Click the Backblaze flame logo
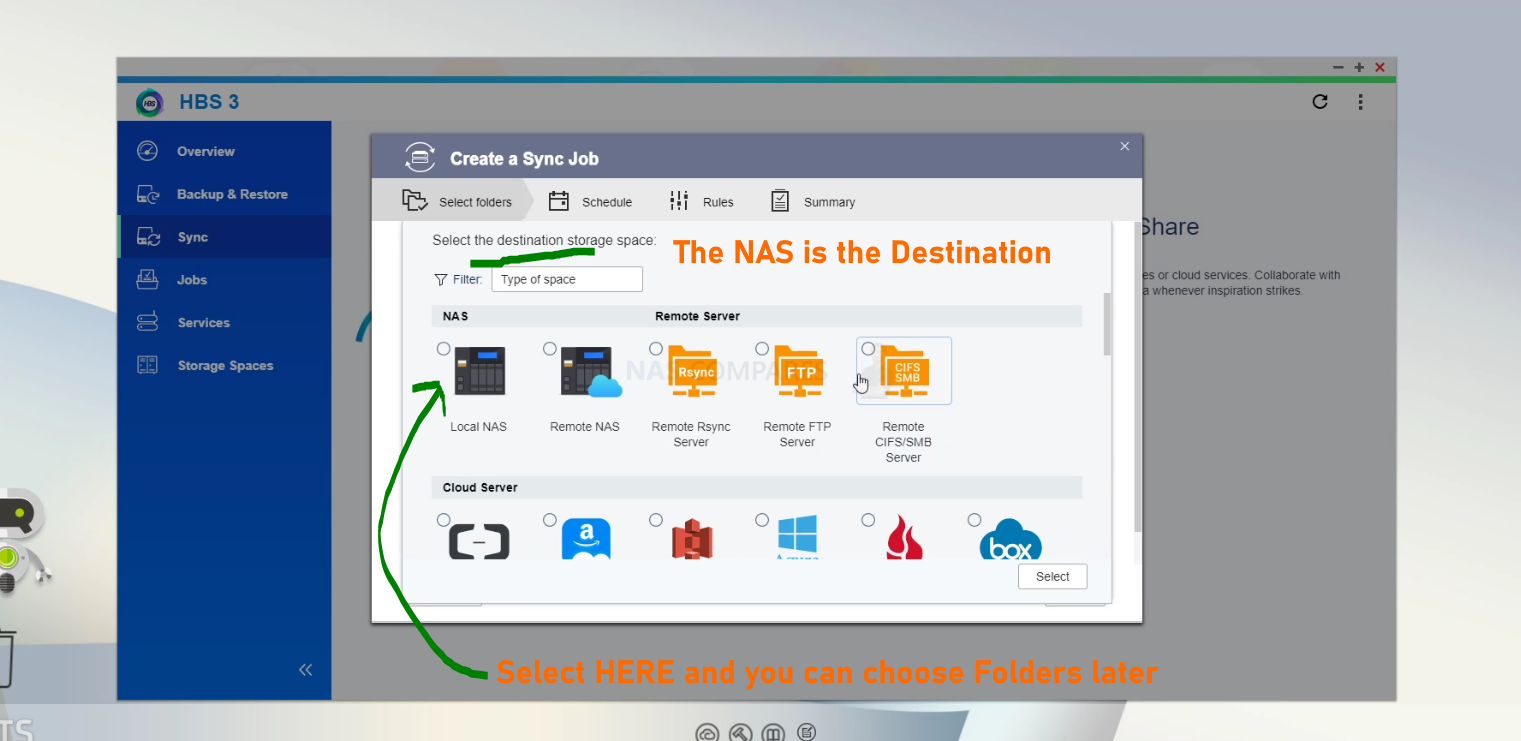This screenshot has height=741, width=1521. [x=905, y=538]
